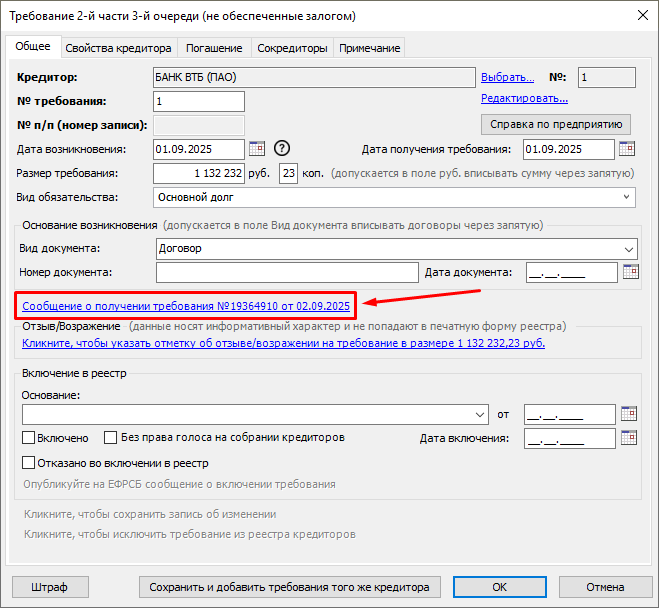Image resolution: width=659 pixels, height=608 pixels.
Task: Open calendar for Дата получения требования
Action: coord(627,149)
